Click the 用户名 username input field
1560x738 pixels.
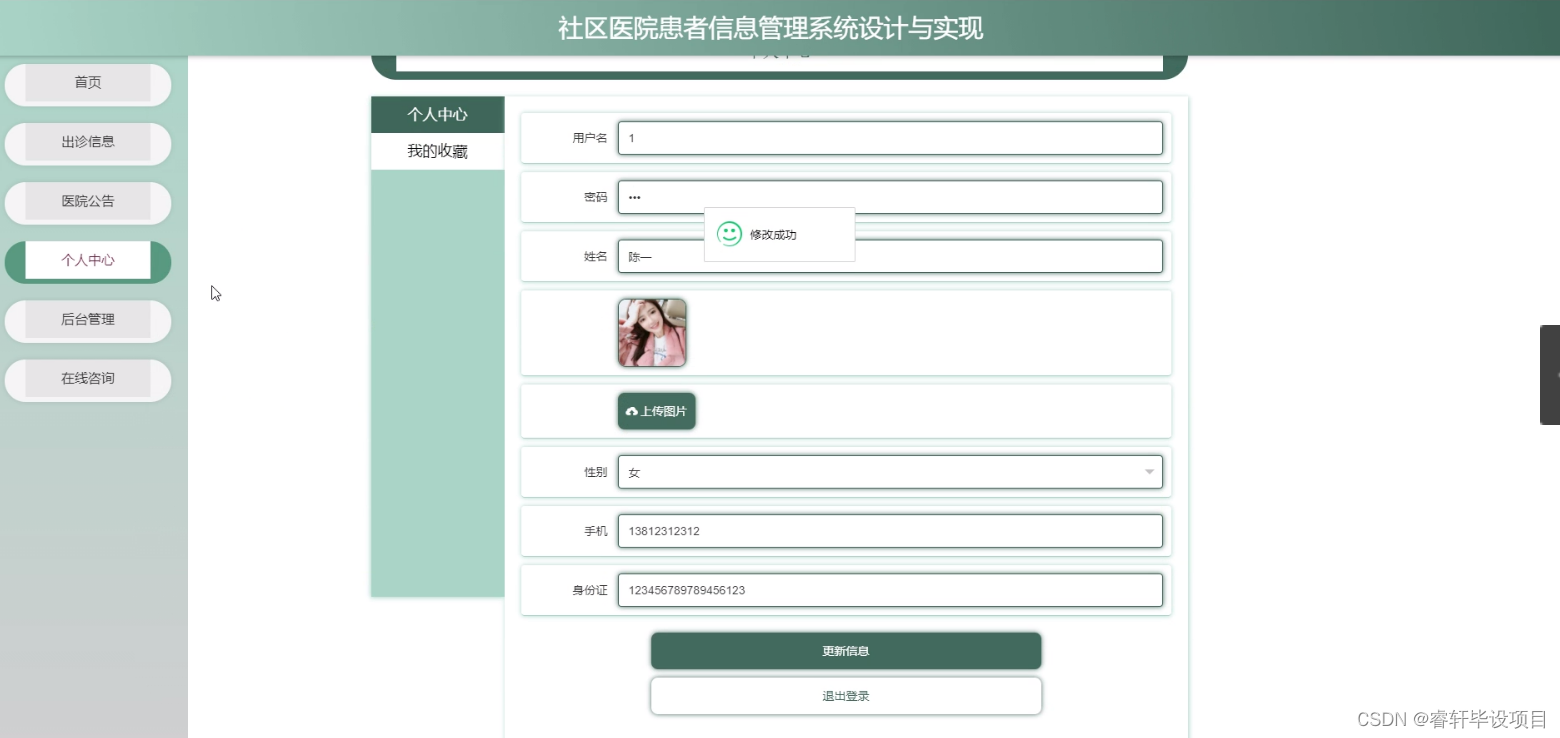890,137
